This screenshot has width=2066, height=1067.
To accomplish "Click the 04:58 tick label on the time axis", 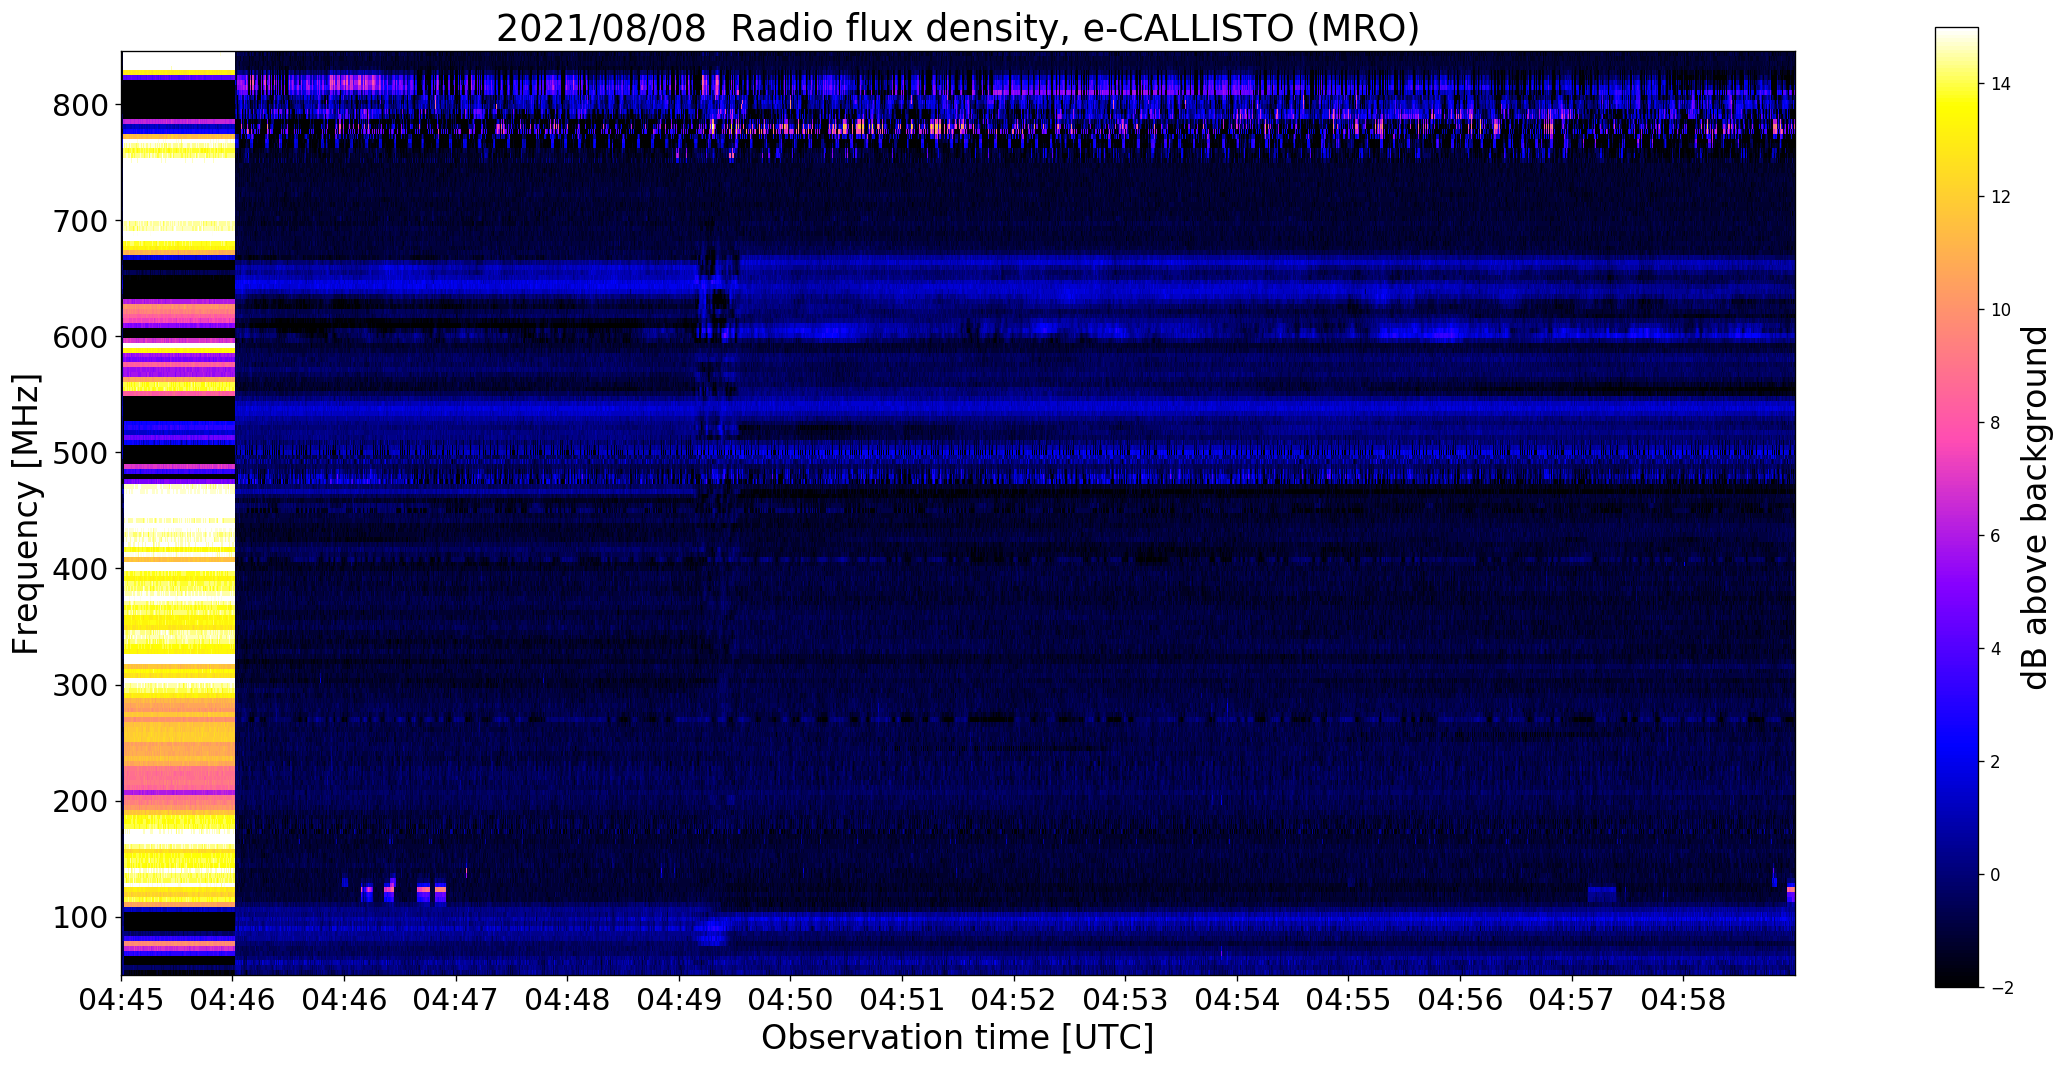I will (x=1683, y=998).
